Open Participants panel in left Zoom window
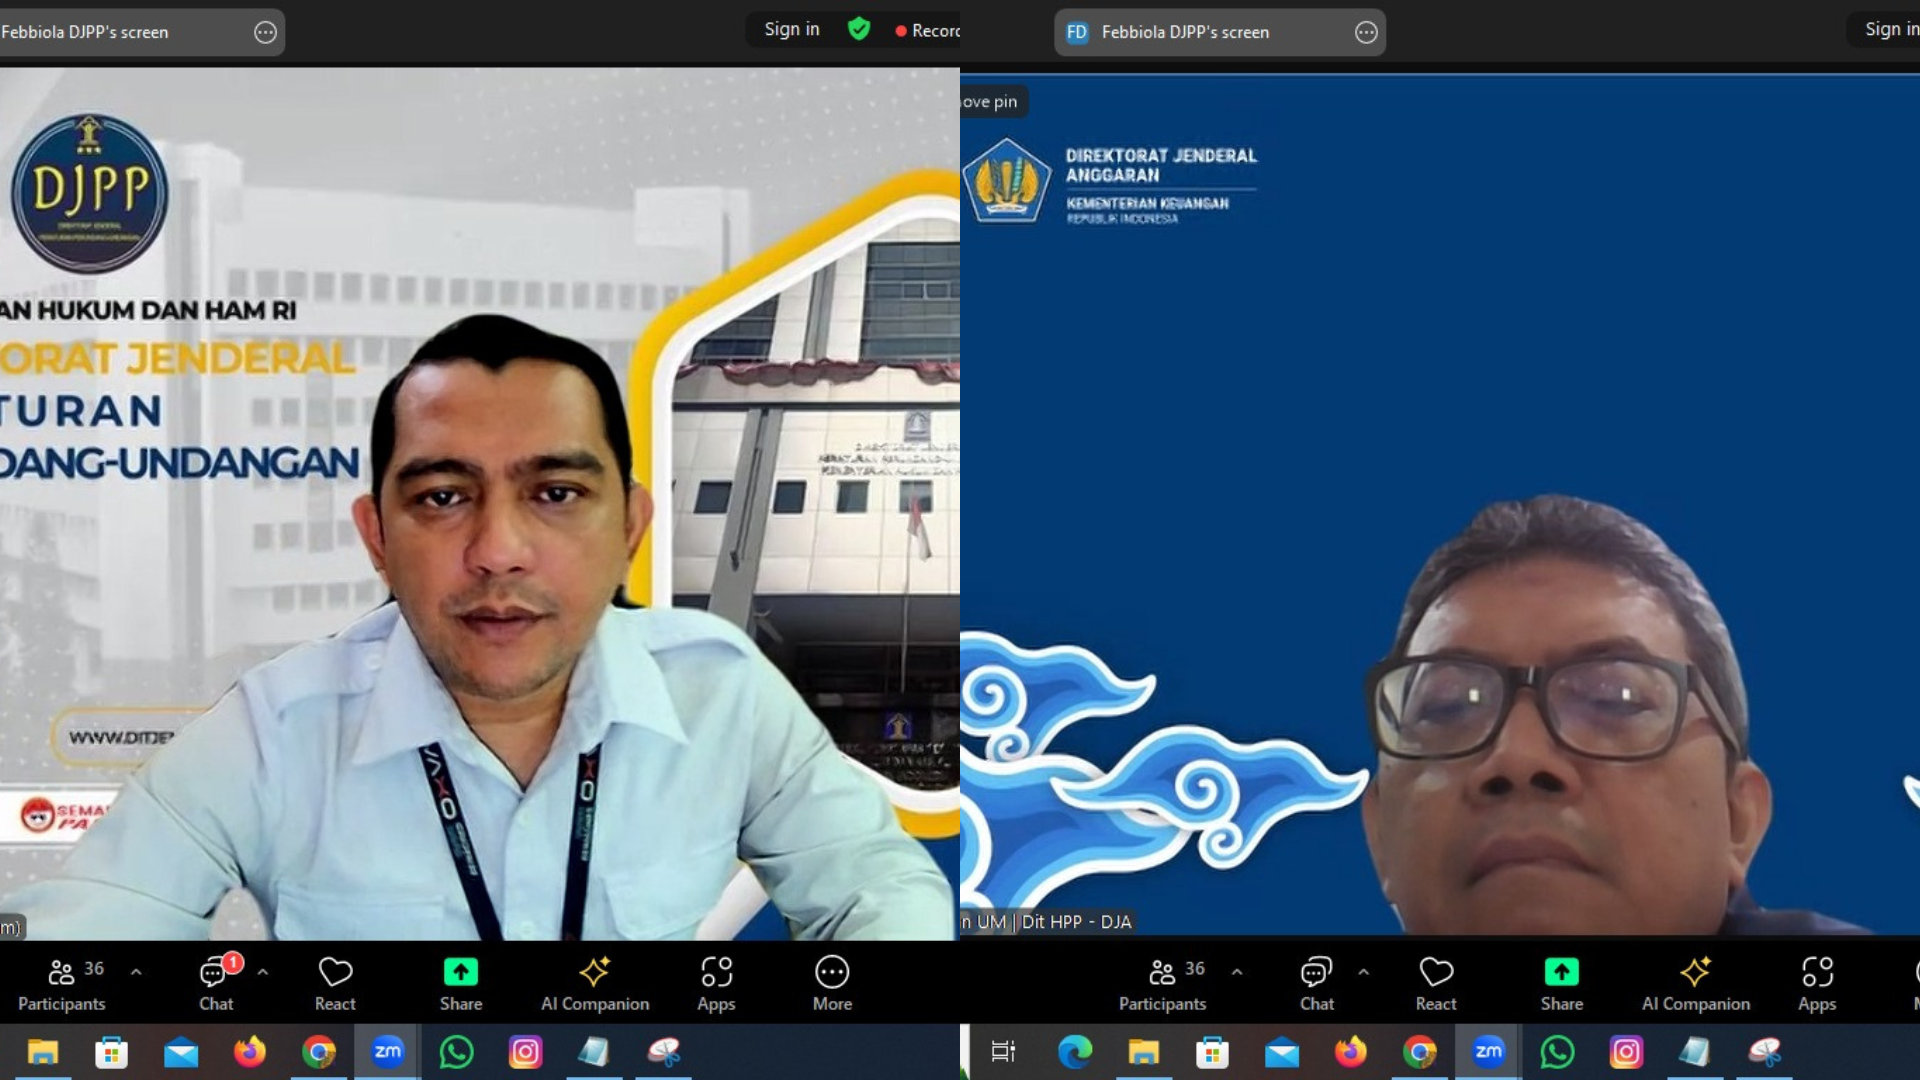The width and height of the screenshot is (1920, 1080). click(62, 984)
